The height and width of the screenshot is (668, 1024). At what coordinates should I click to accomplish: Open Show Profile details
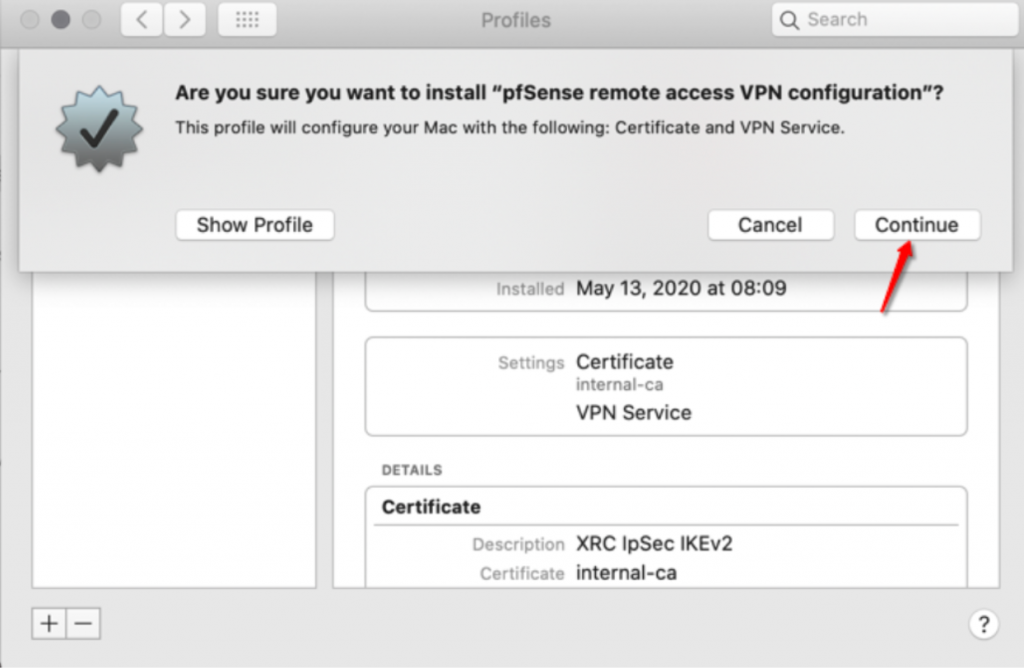255,225
